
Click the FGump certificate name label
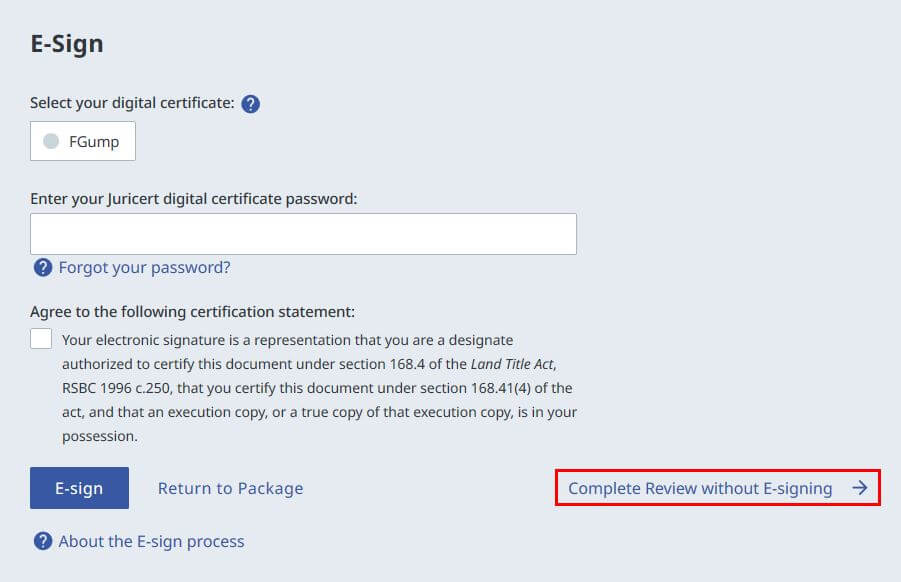click(94, 141)
